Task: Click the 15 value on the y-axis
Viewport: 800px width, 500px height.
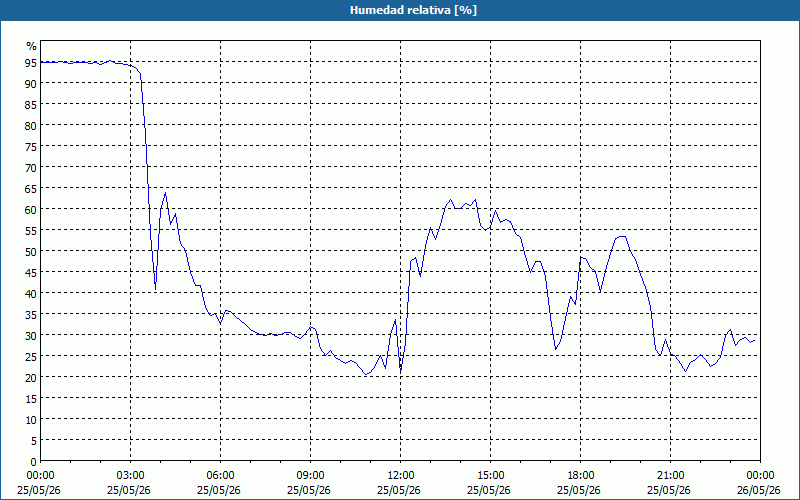Action: pyautogui.click(x=31, y=398)
